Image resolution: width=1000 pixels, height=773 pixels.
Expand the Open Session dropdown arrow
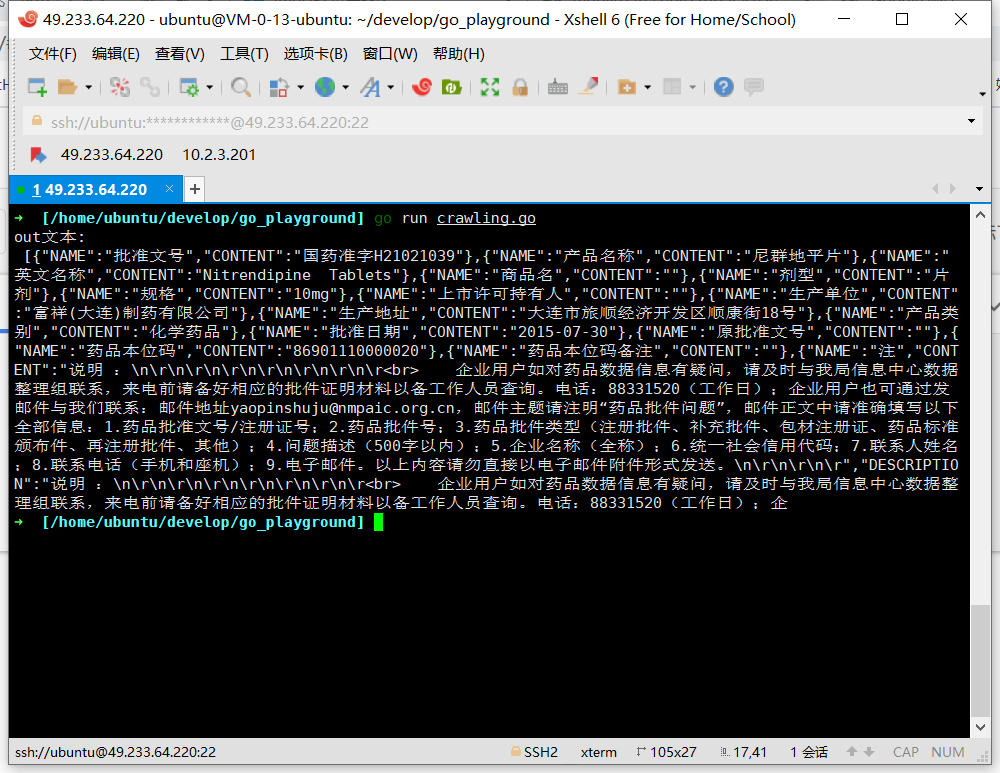click(89, 87)
